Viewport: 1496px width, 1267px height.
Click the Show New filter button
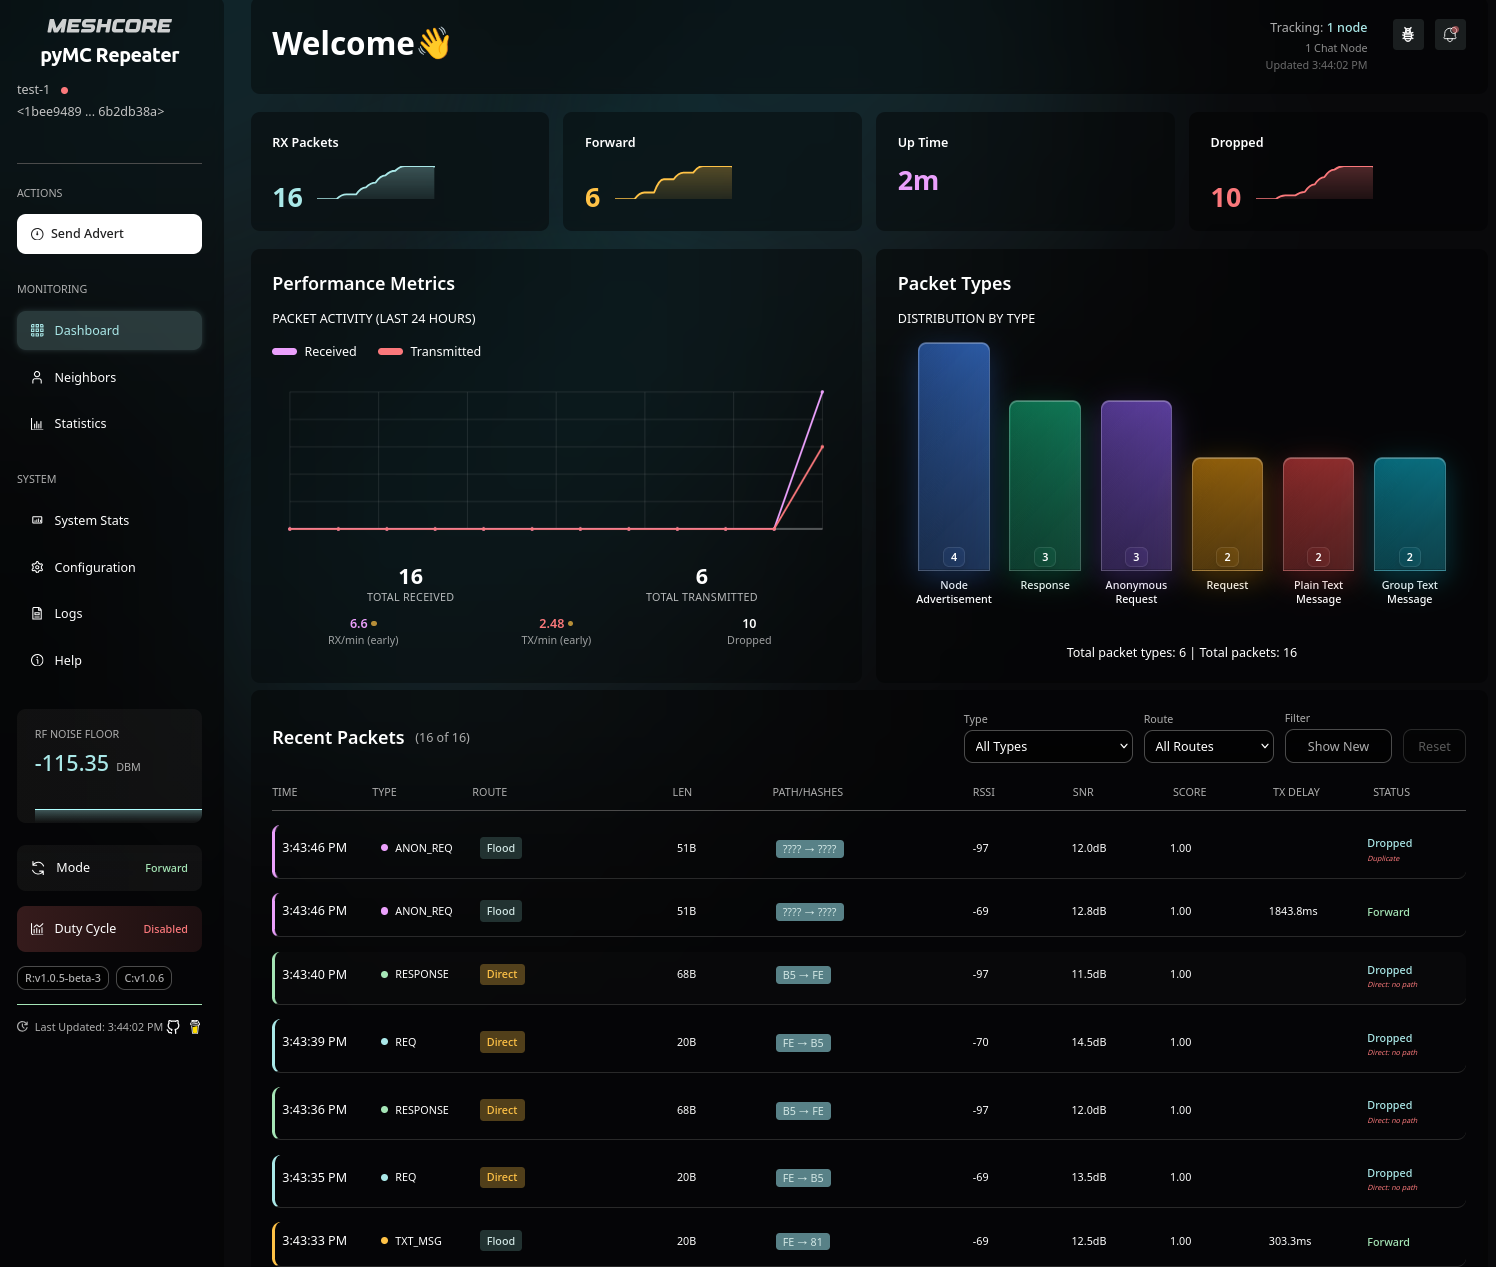click(x=1338, y=746)
